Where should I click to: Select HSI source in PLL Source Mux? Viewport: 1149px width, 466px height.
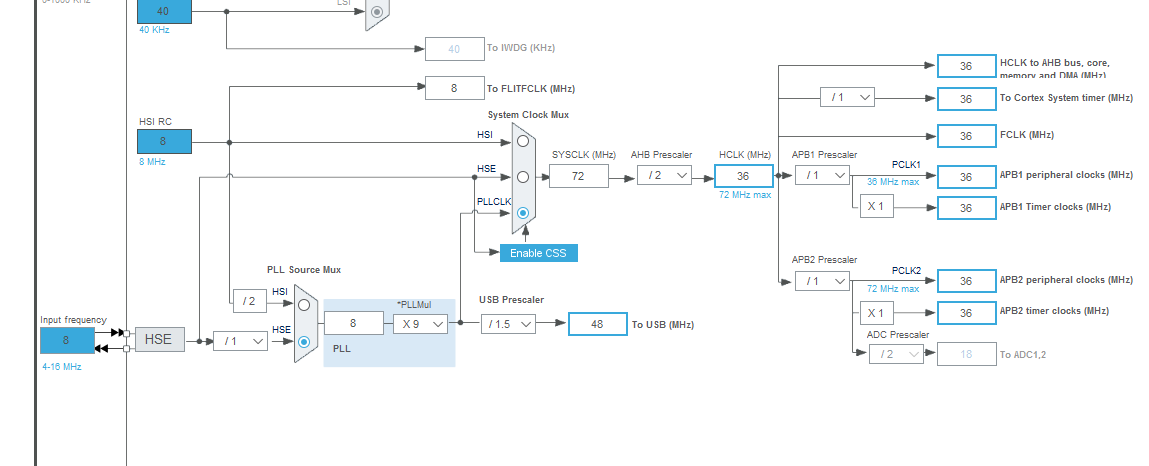pos(303,305)
